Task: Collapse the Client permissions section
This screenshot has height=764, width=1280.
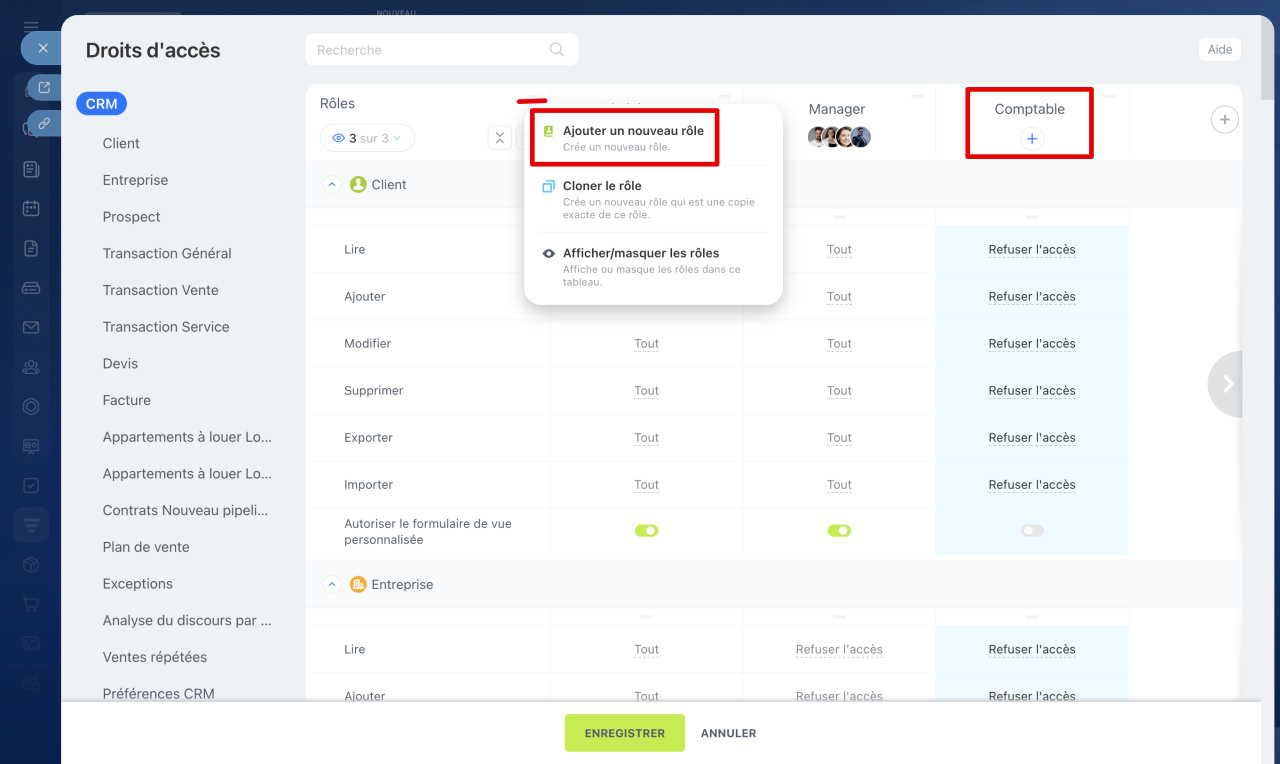Action: [332, 185]
